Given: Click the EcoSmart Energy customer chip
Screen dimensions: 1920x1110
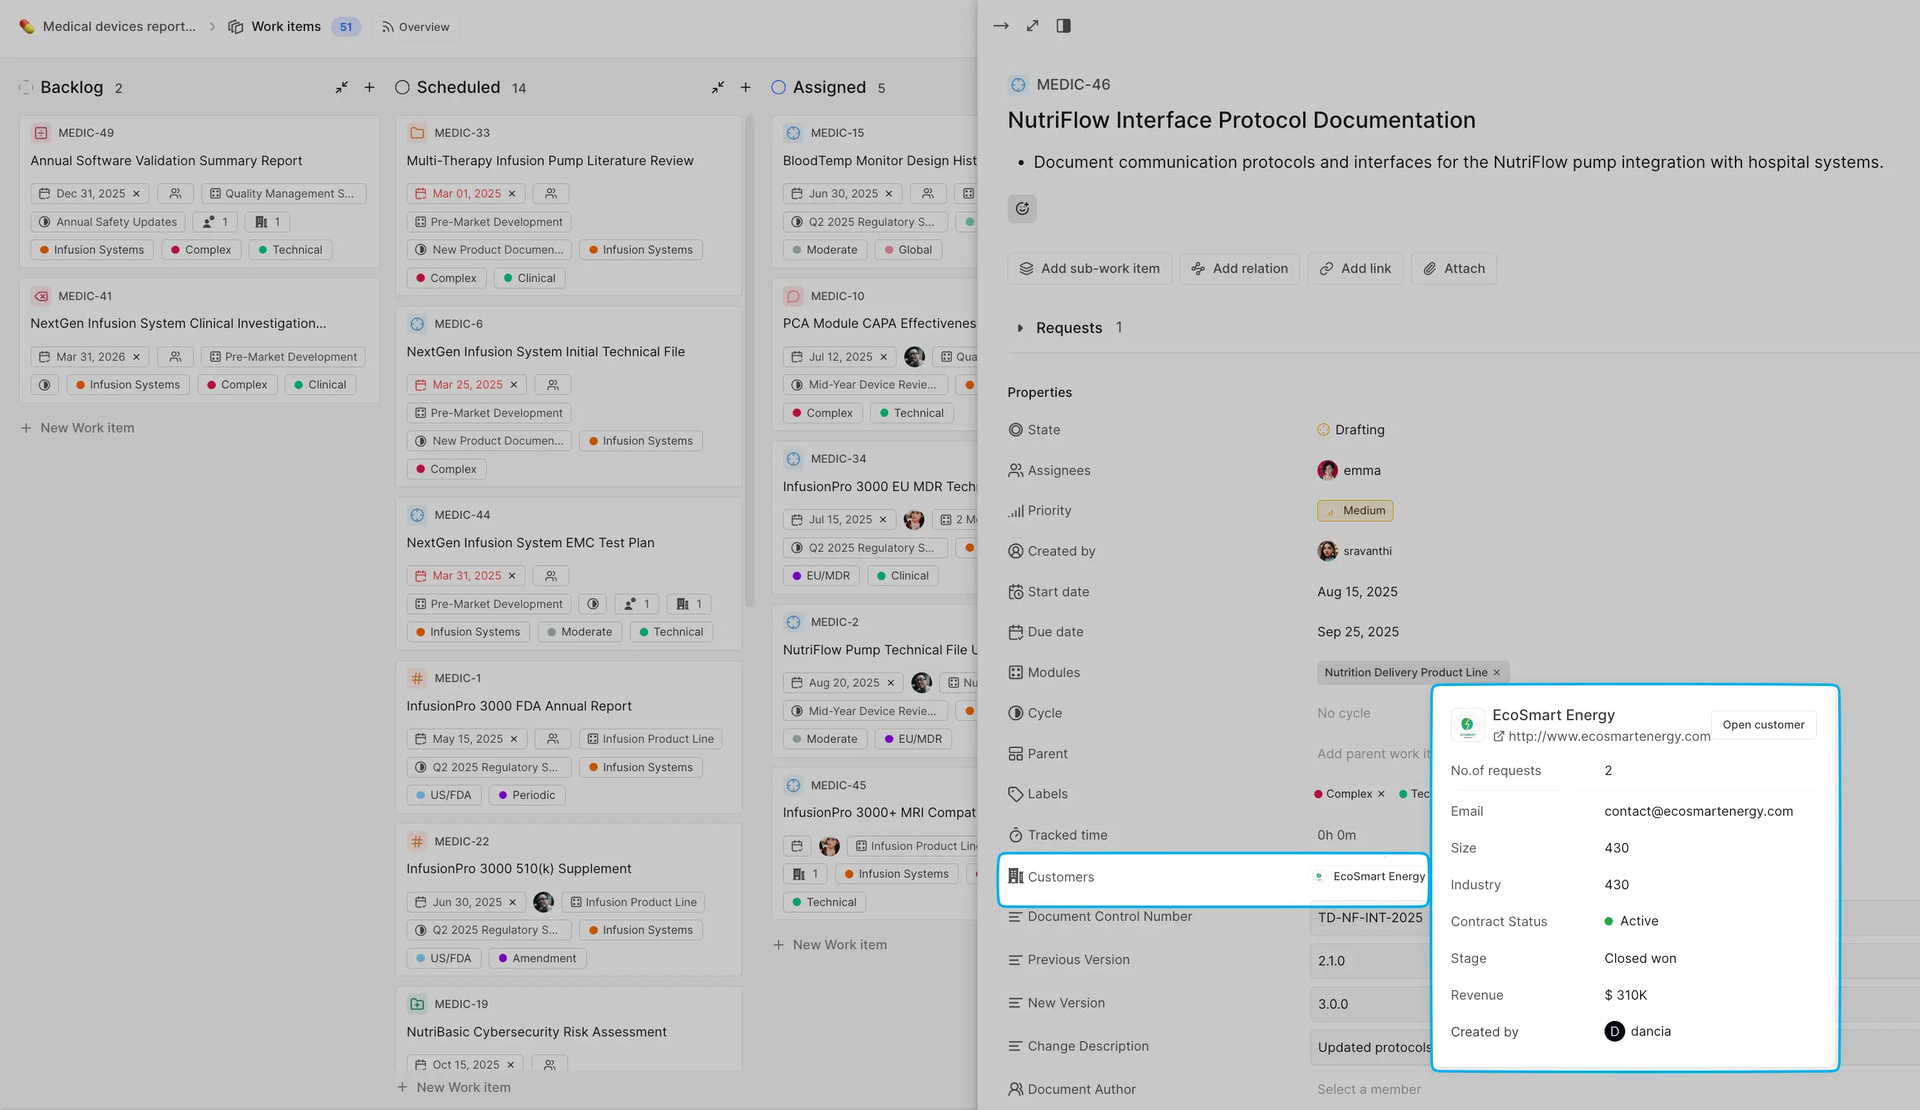Looking at the screenshot, I should 1369,877.
